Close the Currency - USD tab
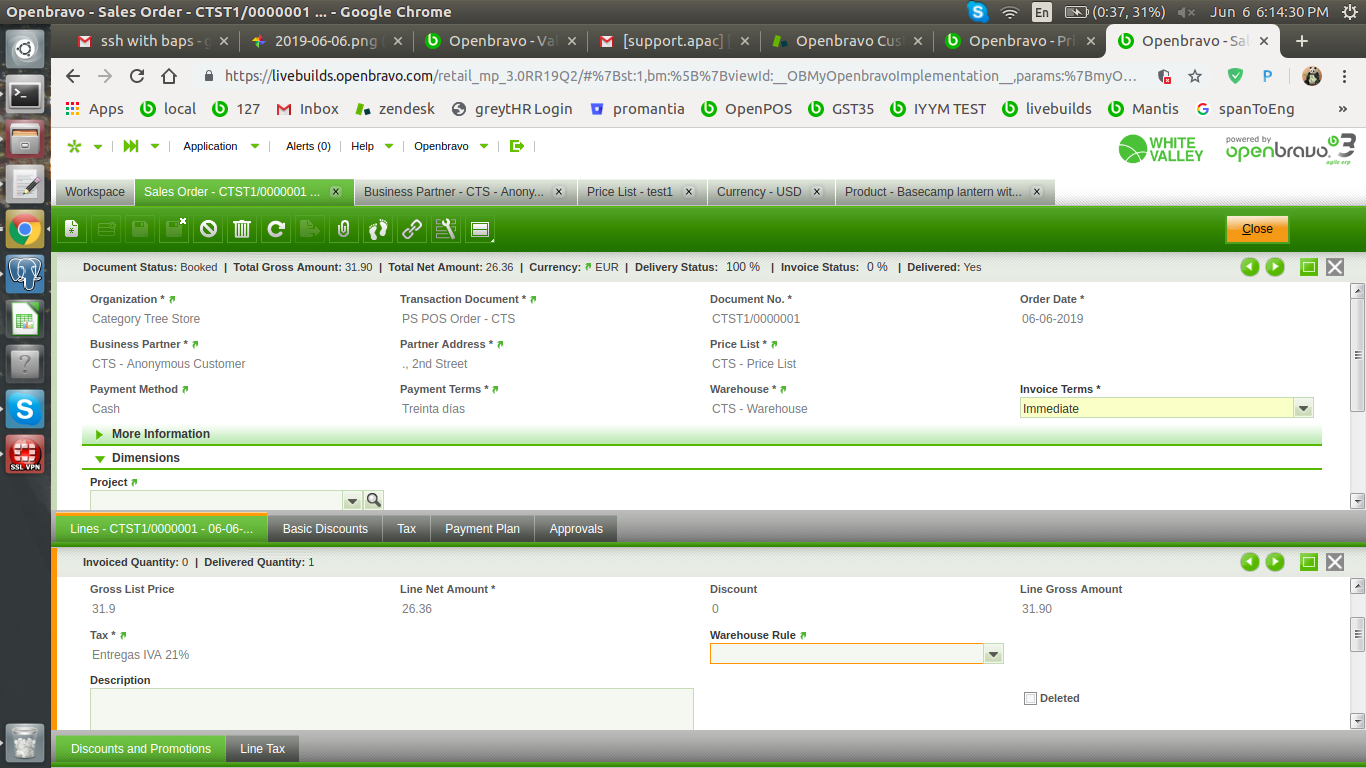This screenshot has height=768, width=1366. pos(816,192)
